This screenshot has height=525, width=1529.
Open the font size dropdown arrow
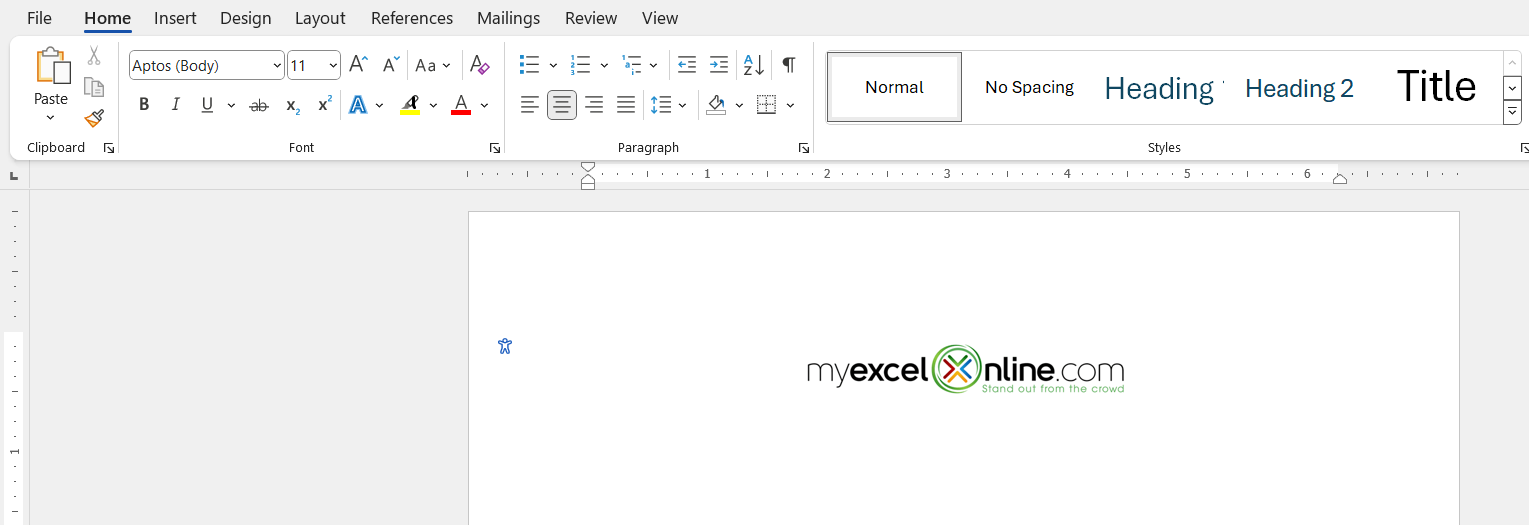pyautogui.click(x=333, y=66)
